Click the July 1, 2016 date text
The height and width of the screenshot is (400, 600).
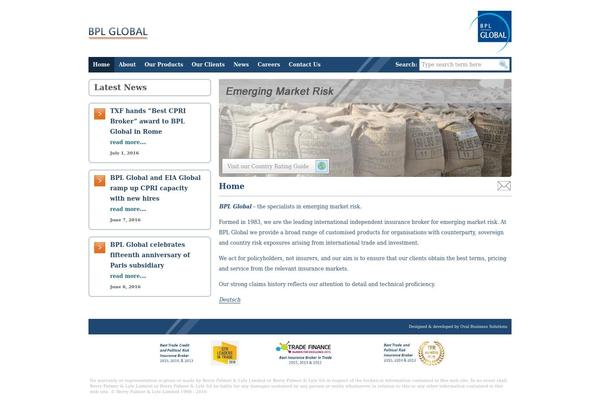click(x=124, y=153)
